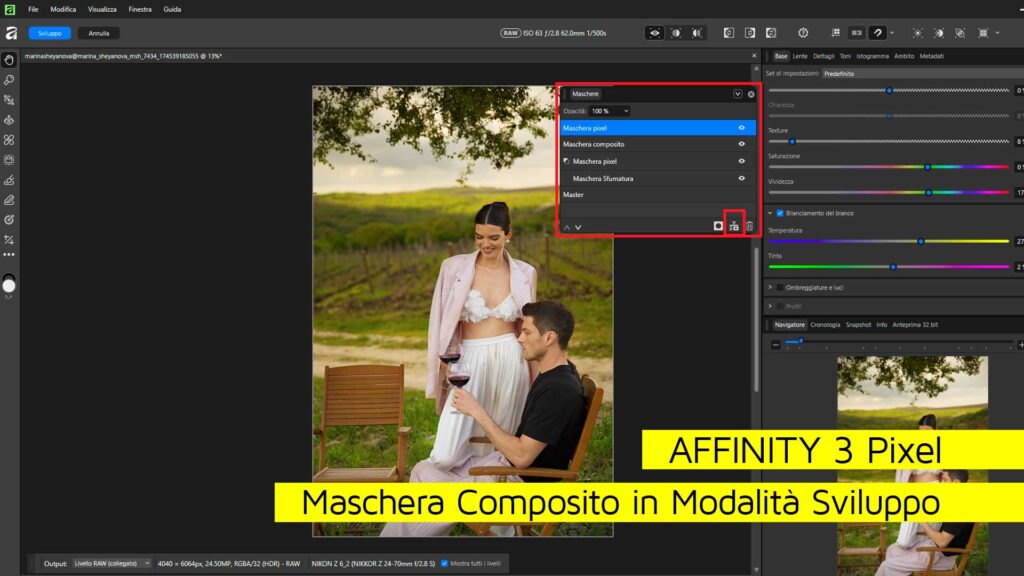Delete the selected mask with the trash icon
The image size is (1024, 576).
coord(750,226)
